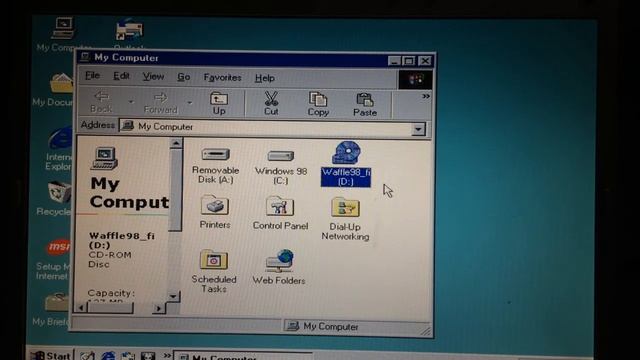This screenshot has height=360, width=640.
Task: Open the File menu
Action: pyautogui.click(x=92, y=76)
